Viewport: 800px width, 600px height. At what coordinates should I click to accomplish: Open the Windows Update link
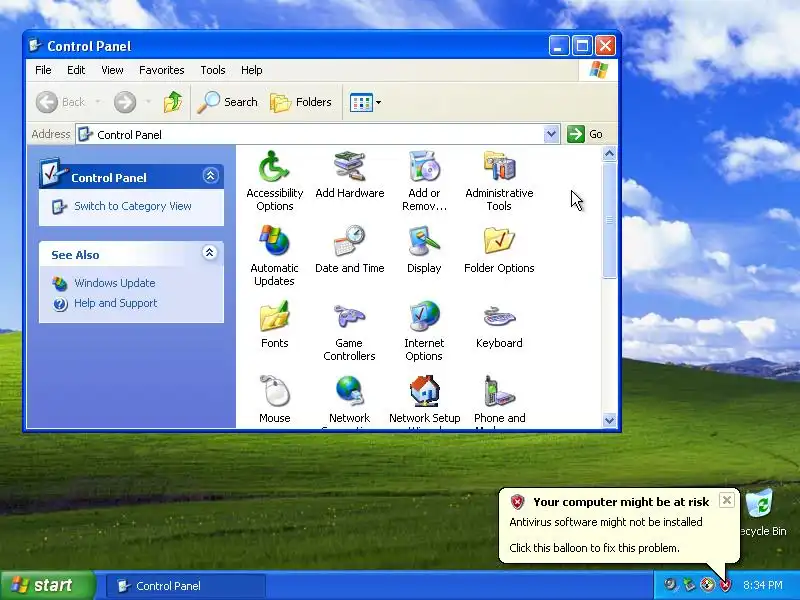click(115, 283)
